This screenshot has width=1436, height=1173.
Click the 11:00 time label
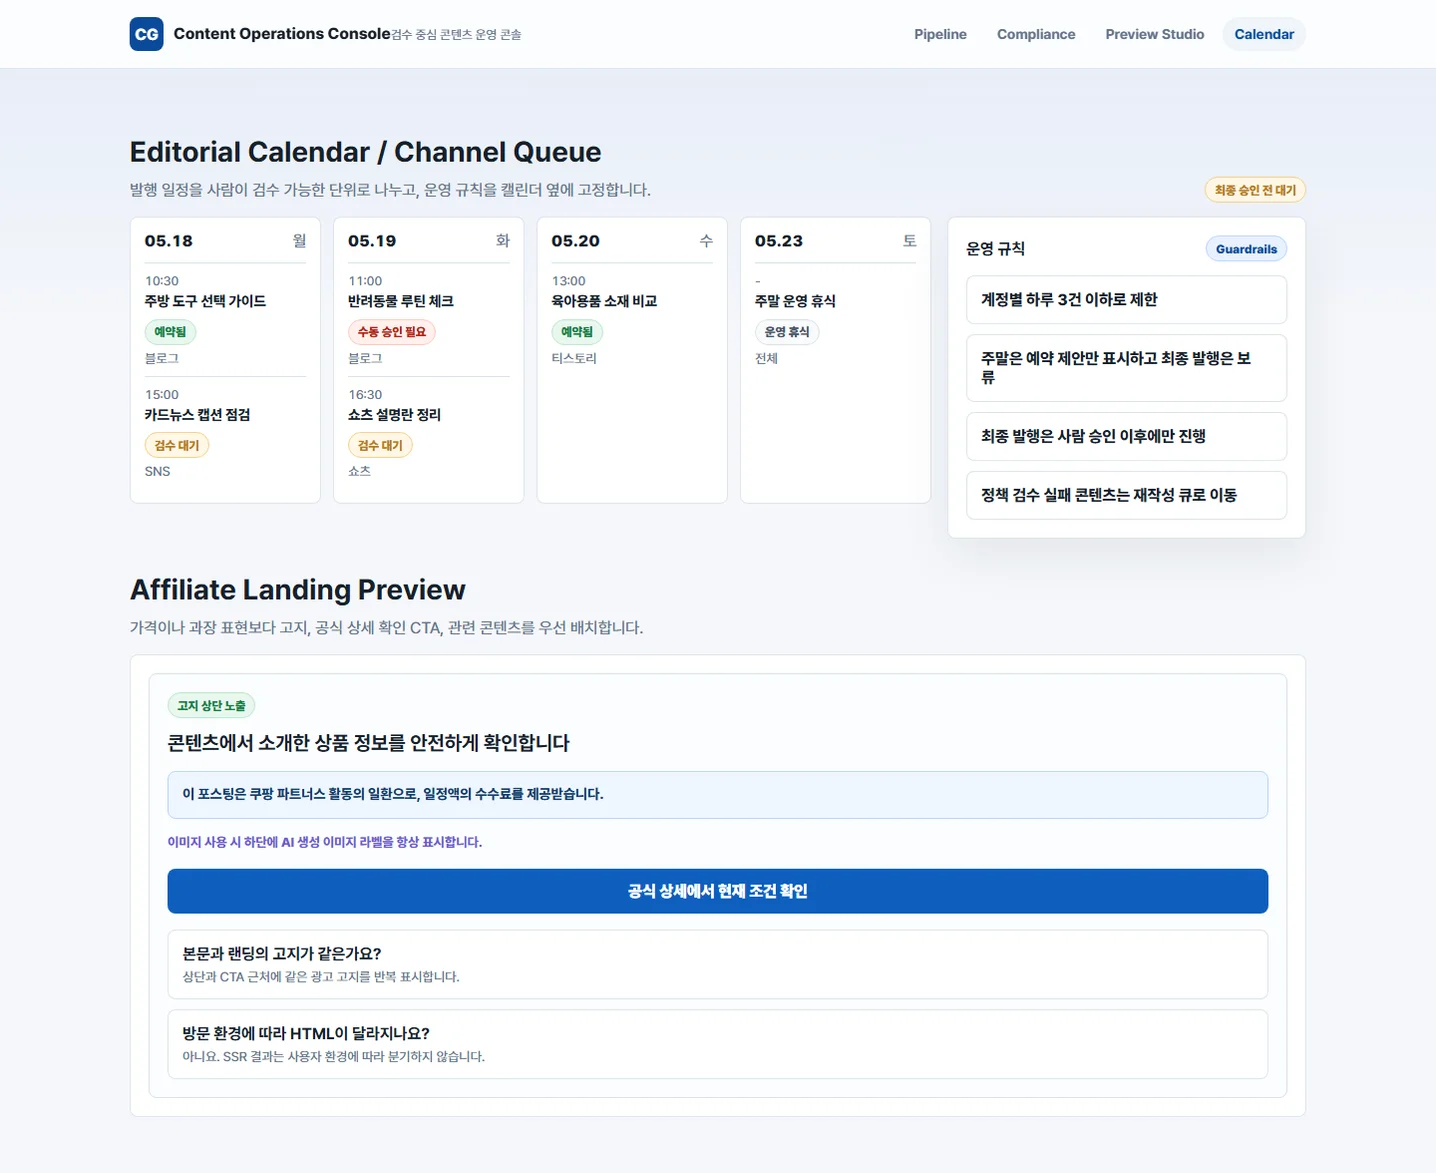(365, 281)
